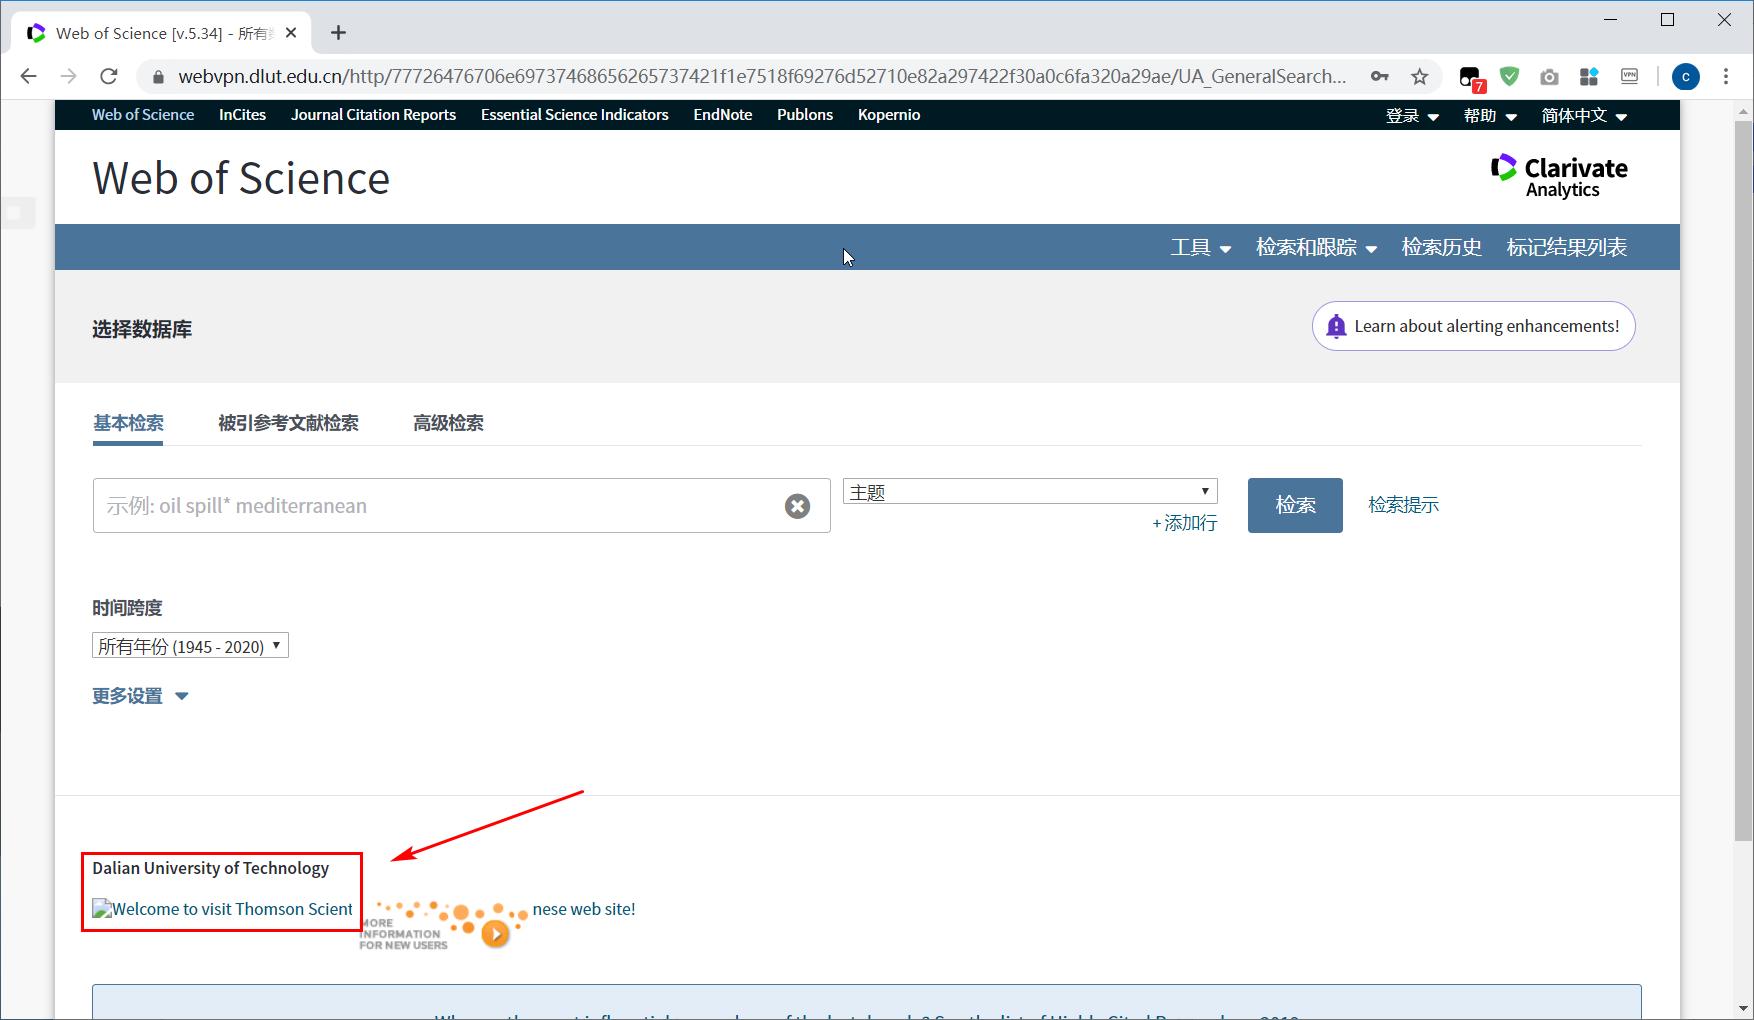Click 添加行 to add a row
This screenshot has height=1020, width=1754.
click(x=1185, y=523)
